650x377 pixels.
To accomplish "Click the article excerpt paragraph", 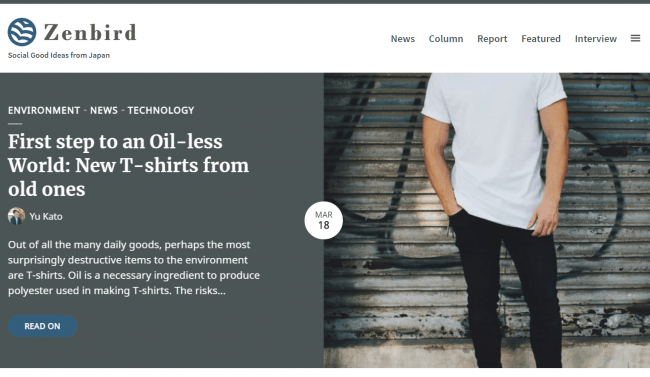I will tap(134, 268).
